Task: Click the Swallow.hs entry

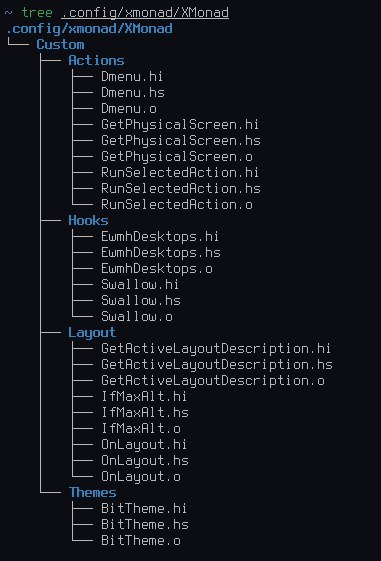Action: (x=141, y=301)
